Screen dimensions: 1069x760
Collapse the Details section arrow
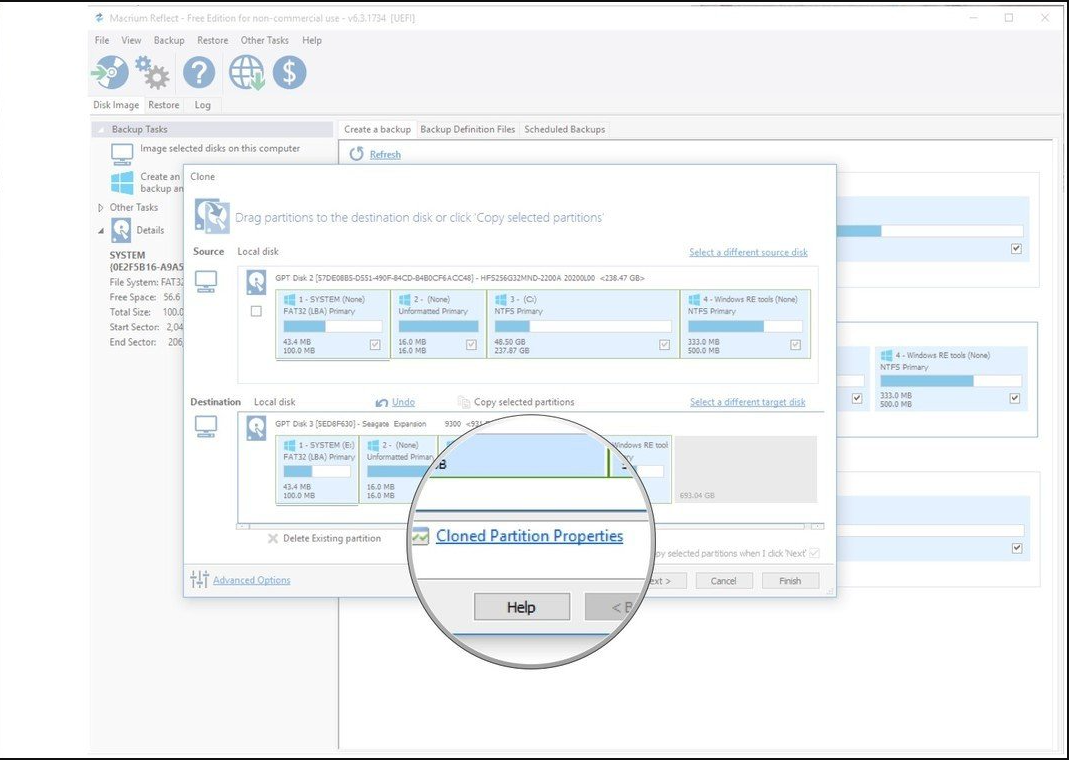(x=101, y=231)
